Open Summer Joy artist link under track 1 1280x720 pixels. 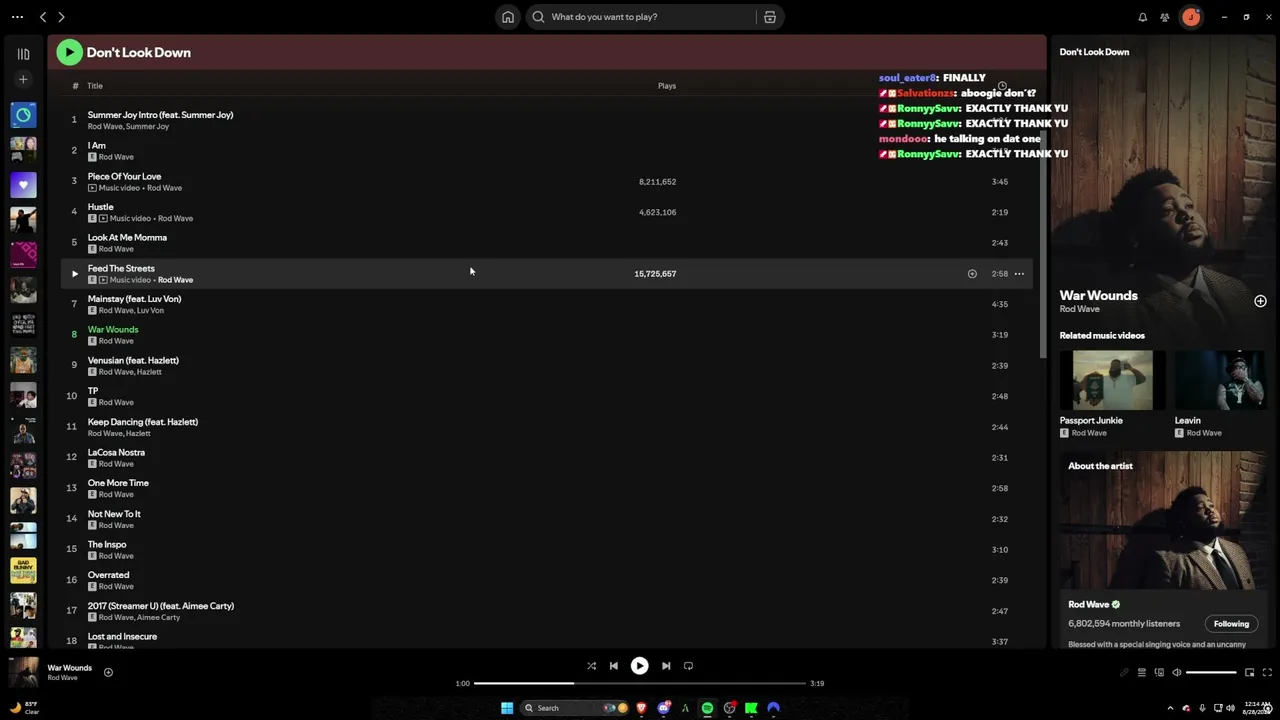click(x=148, y=127)
